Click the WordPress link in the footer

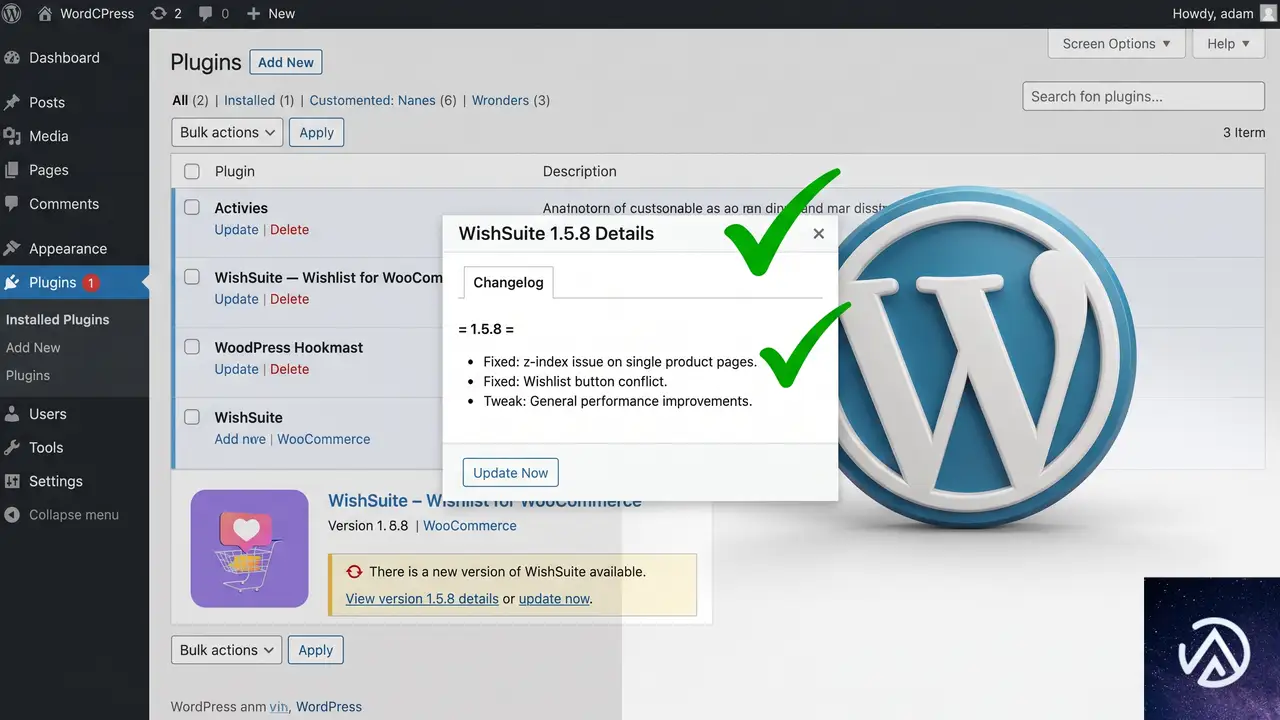coord(329,707)
